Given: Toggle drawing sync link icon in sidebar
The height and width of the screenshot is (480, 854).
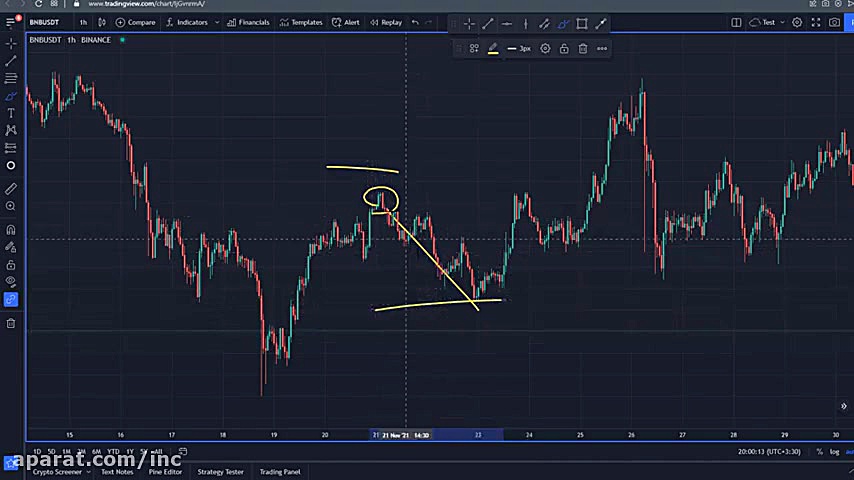Looking at the screenshot, I should (11, 300).
